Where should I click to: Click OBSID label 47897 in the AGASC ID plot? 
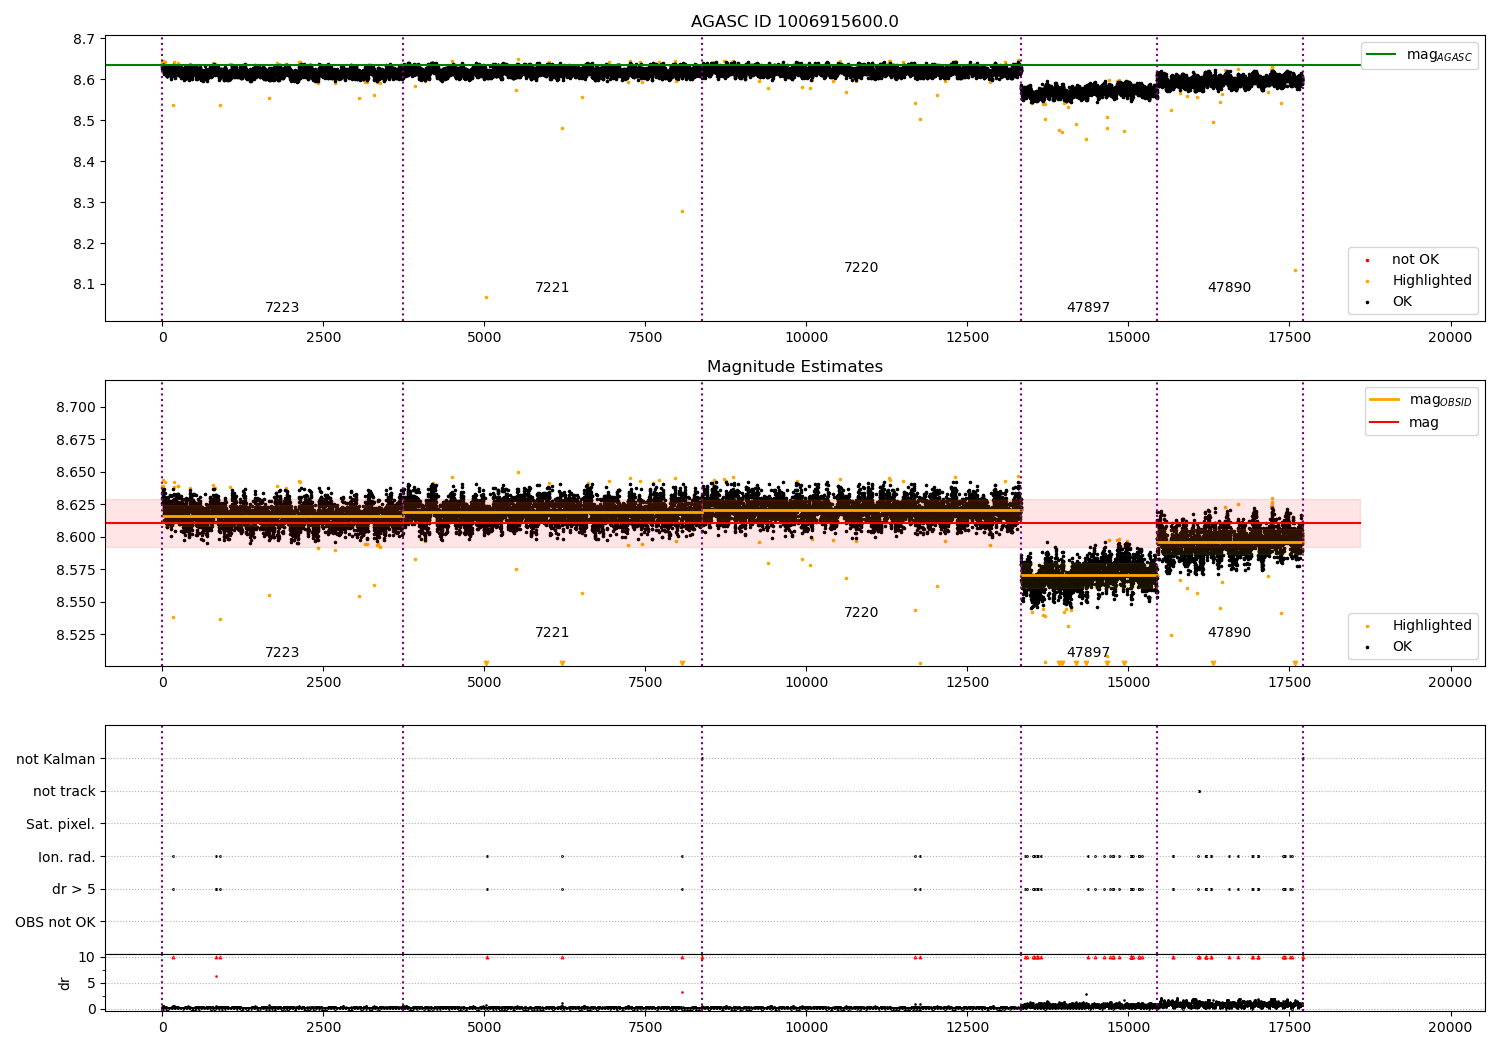tap(1088, 308)
